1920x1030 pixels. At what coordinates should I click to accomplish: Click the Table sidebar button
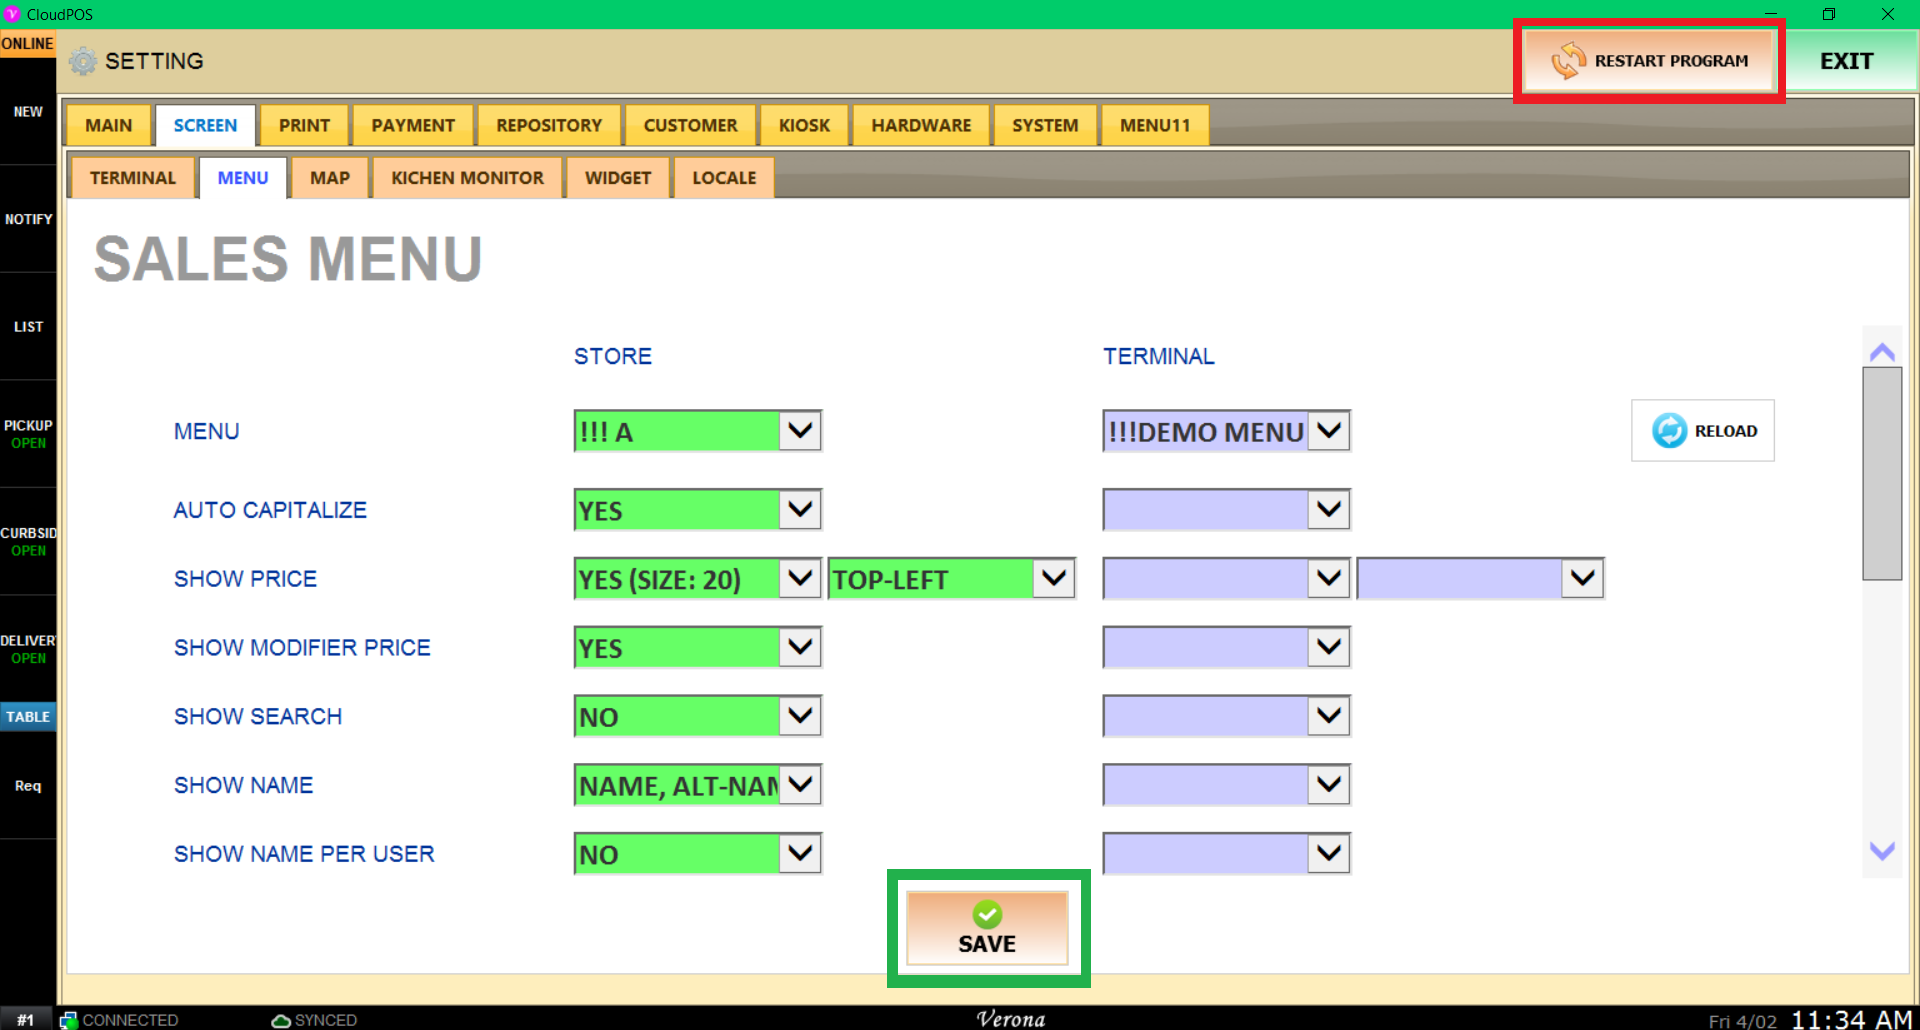(x=28, y=716)
